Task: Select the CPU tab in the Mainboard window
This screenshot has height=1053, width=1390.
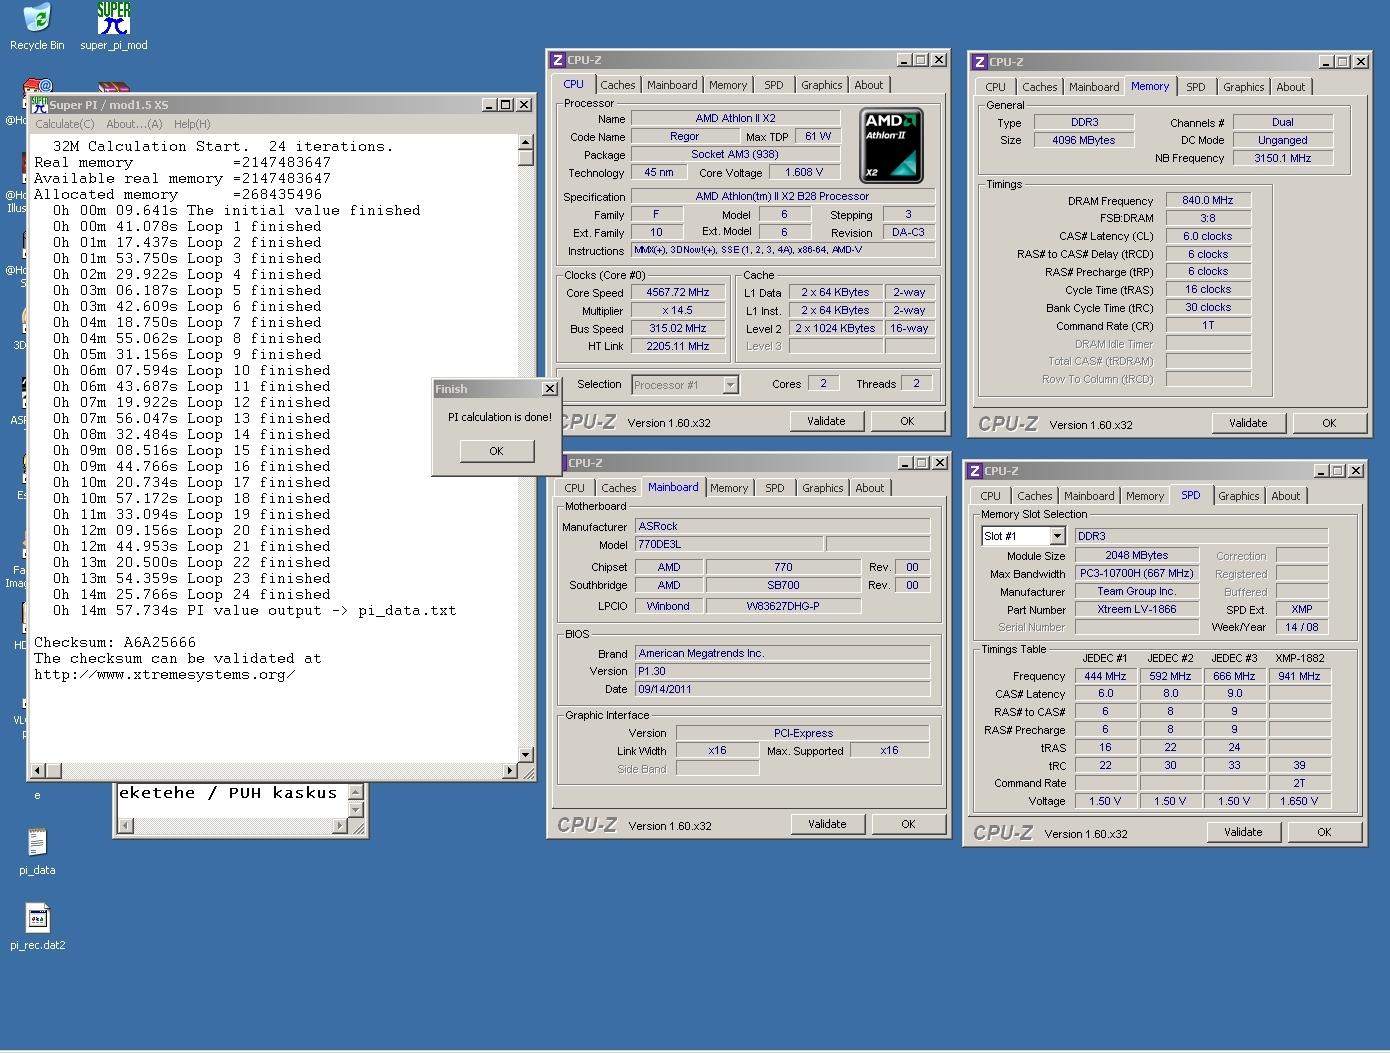Action: (575, 488)
